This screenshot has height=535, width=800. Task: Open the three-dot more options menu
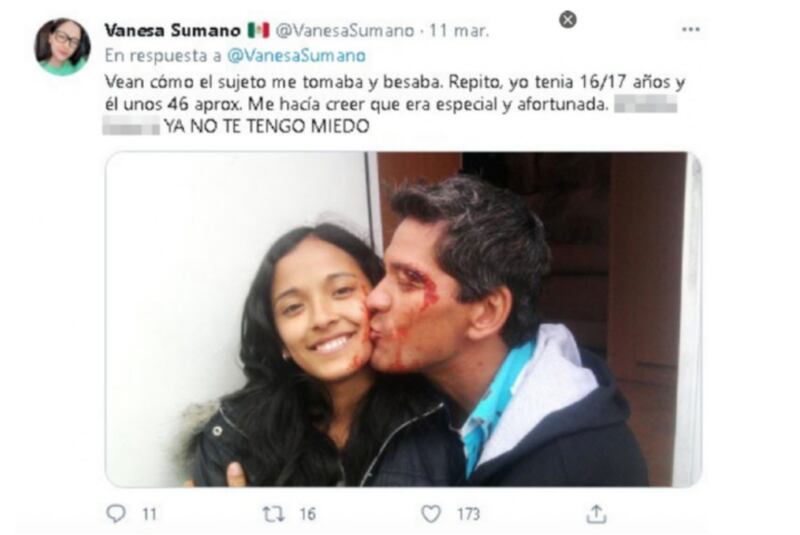pyautogui.click(x=691, y=30)
